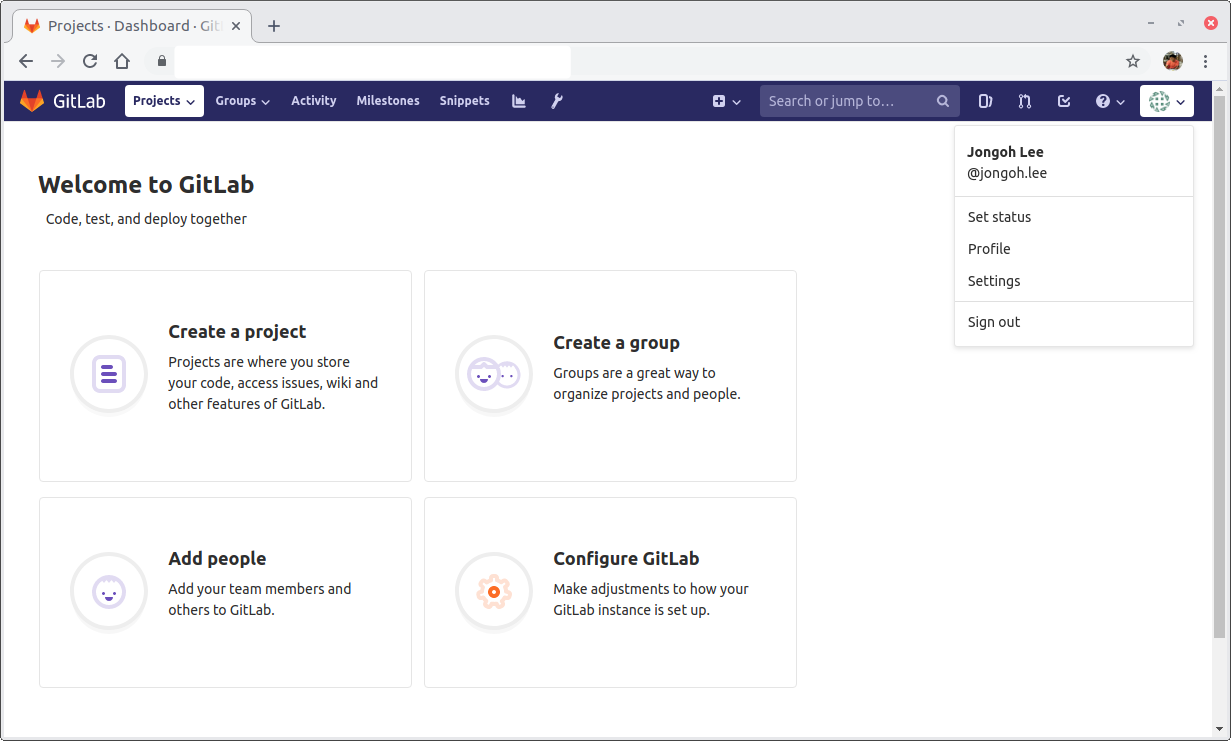Open the instance statistics chart icon

pyautogui.click(x=519, y=101)
